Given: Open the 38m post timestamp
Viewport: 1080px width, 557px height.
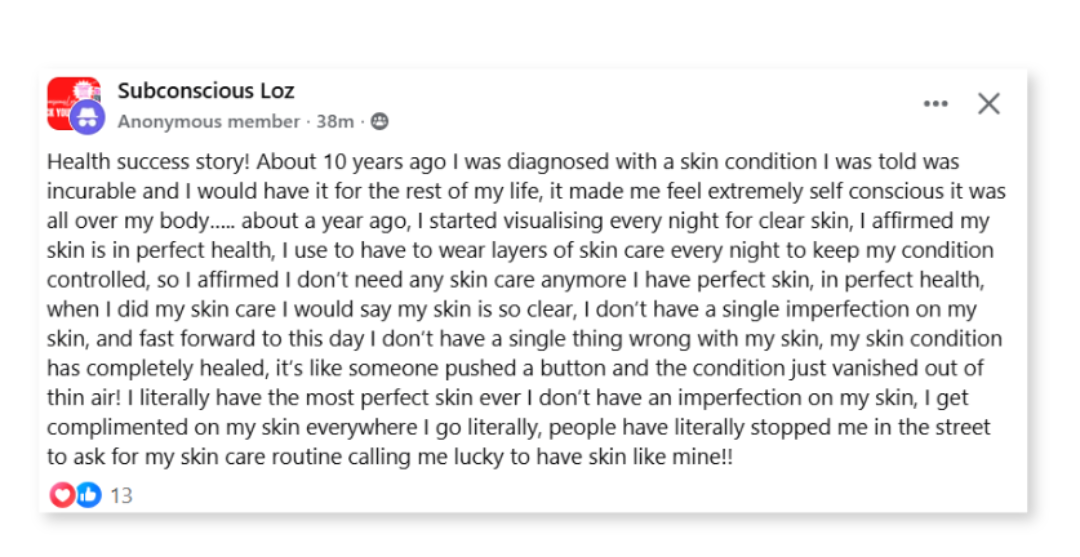Looking at the screenshot, I should (335, 122).
